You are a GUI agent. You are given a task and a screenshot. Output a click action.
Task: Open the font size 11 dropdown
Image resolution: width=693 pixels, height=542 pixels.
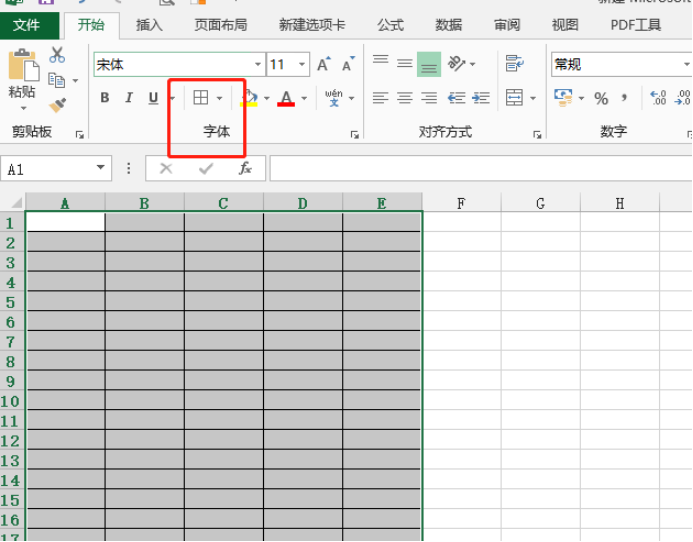pos(302,65)
